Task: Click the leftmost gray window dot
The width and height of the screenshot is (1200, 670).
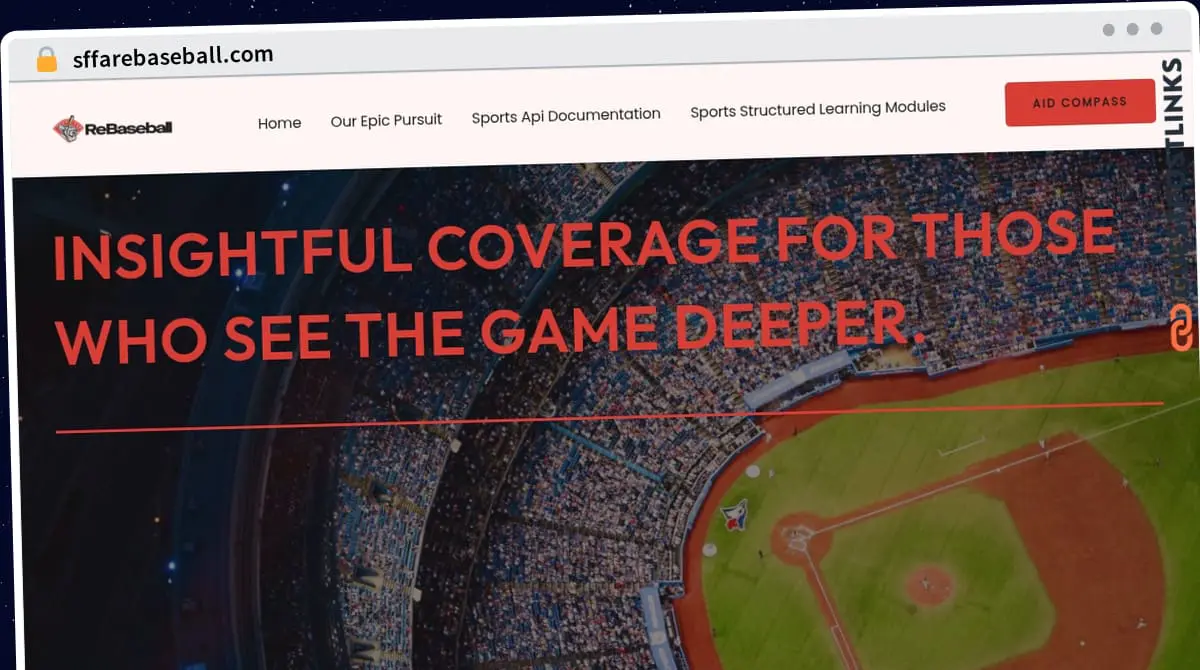Action: pos(1109,29)
